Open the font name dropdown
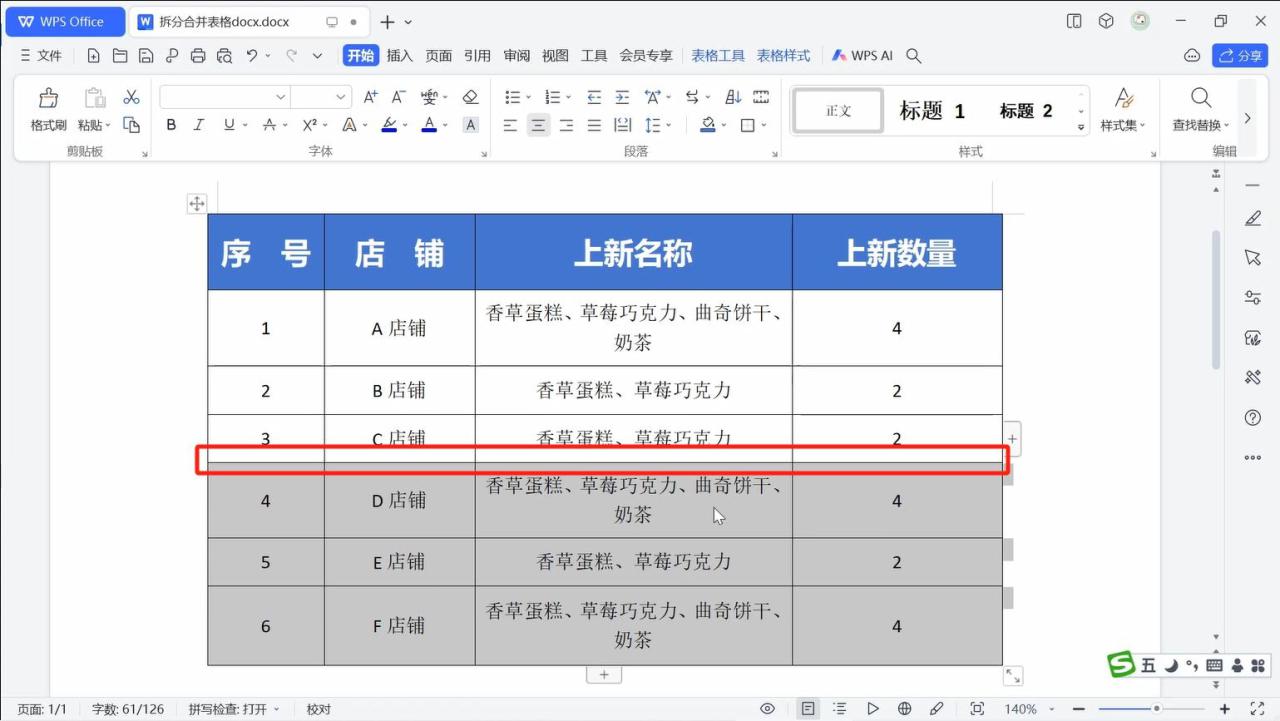The height and width of the screenshot is (721, 1280). click(281, 97)
